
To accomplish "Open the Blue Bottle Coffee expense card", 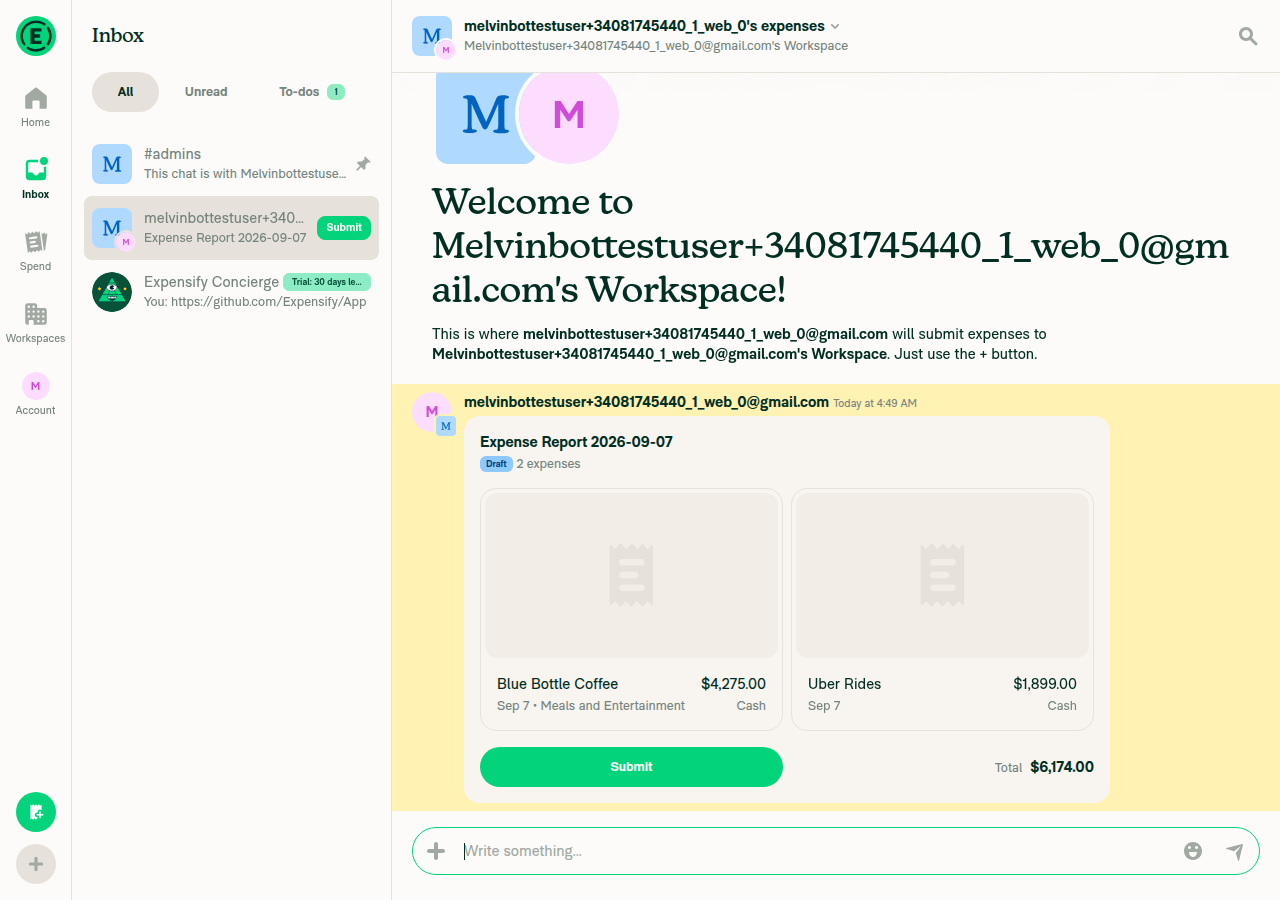I will (x=631, y=609).
